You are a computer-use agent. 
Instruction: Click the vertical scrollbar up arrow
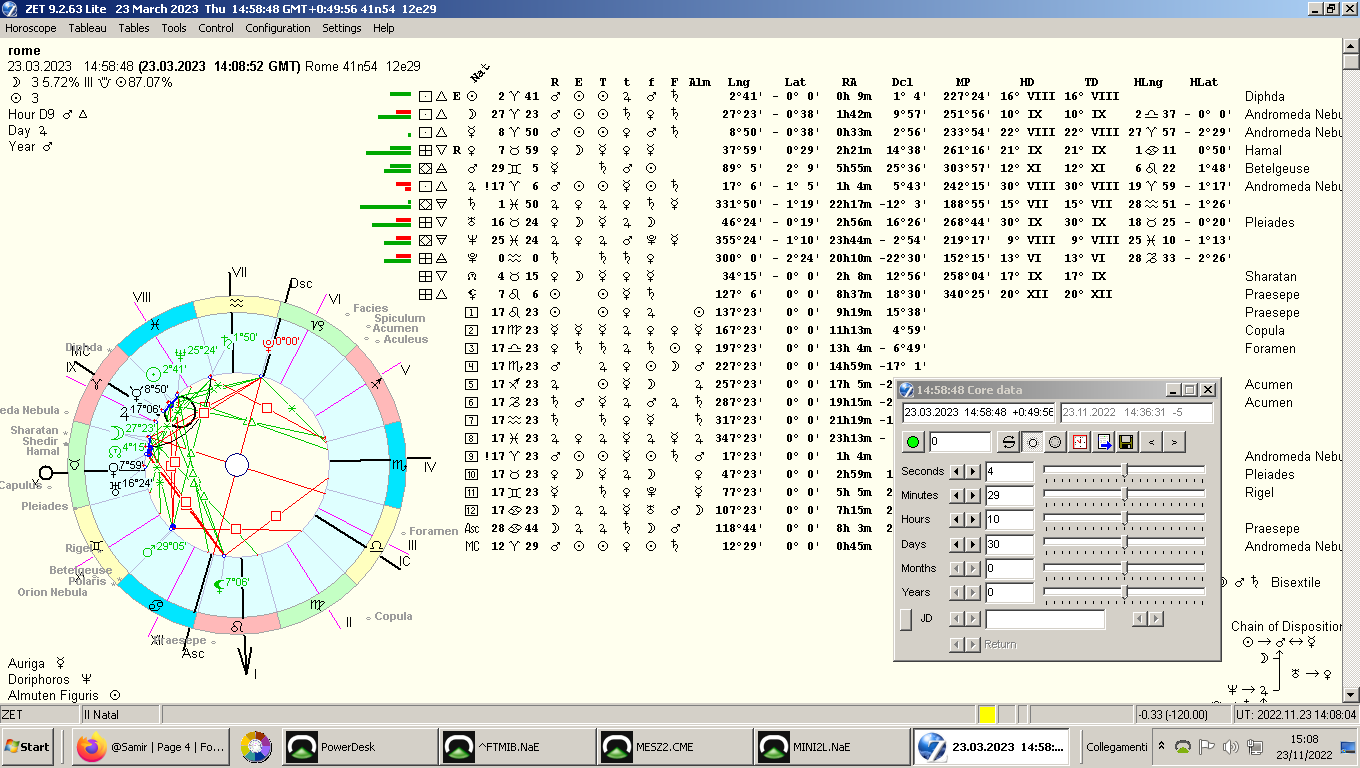coord(1351,46)
